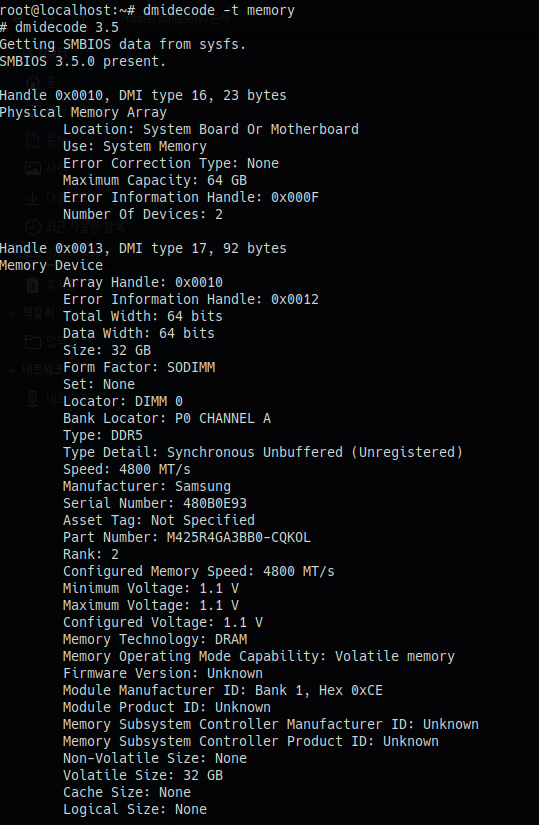
Task: Open the Documents (문서) file icon in sidebar
Action: [33, 140]
